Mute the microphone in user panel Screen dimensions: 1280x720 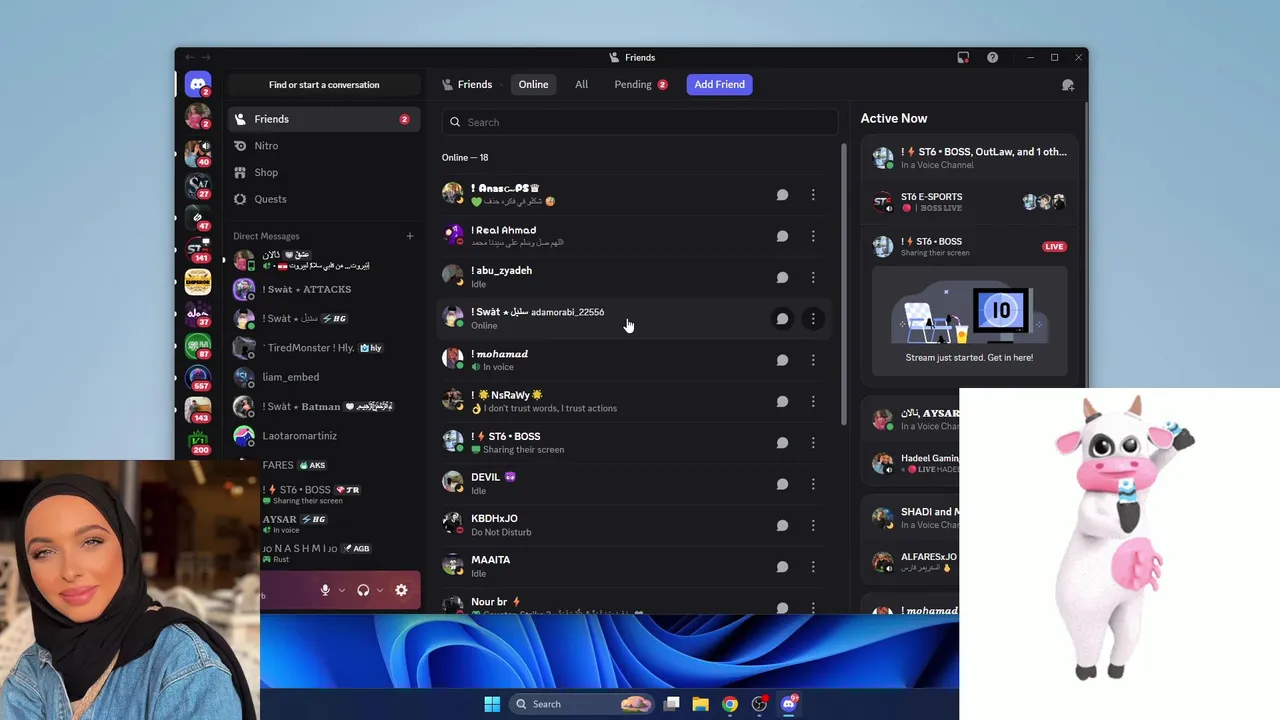click(325, 590)
